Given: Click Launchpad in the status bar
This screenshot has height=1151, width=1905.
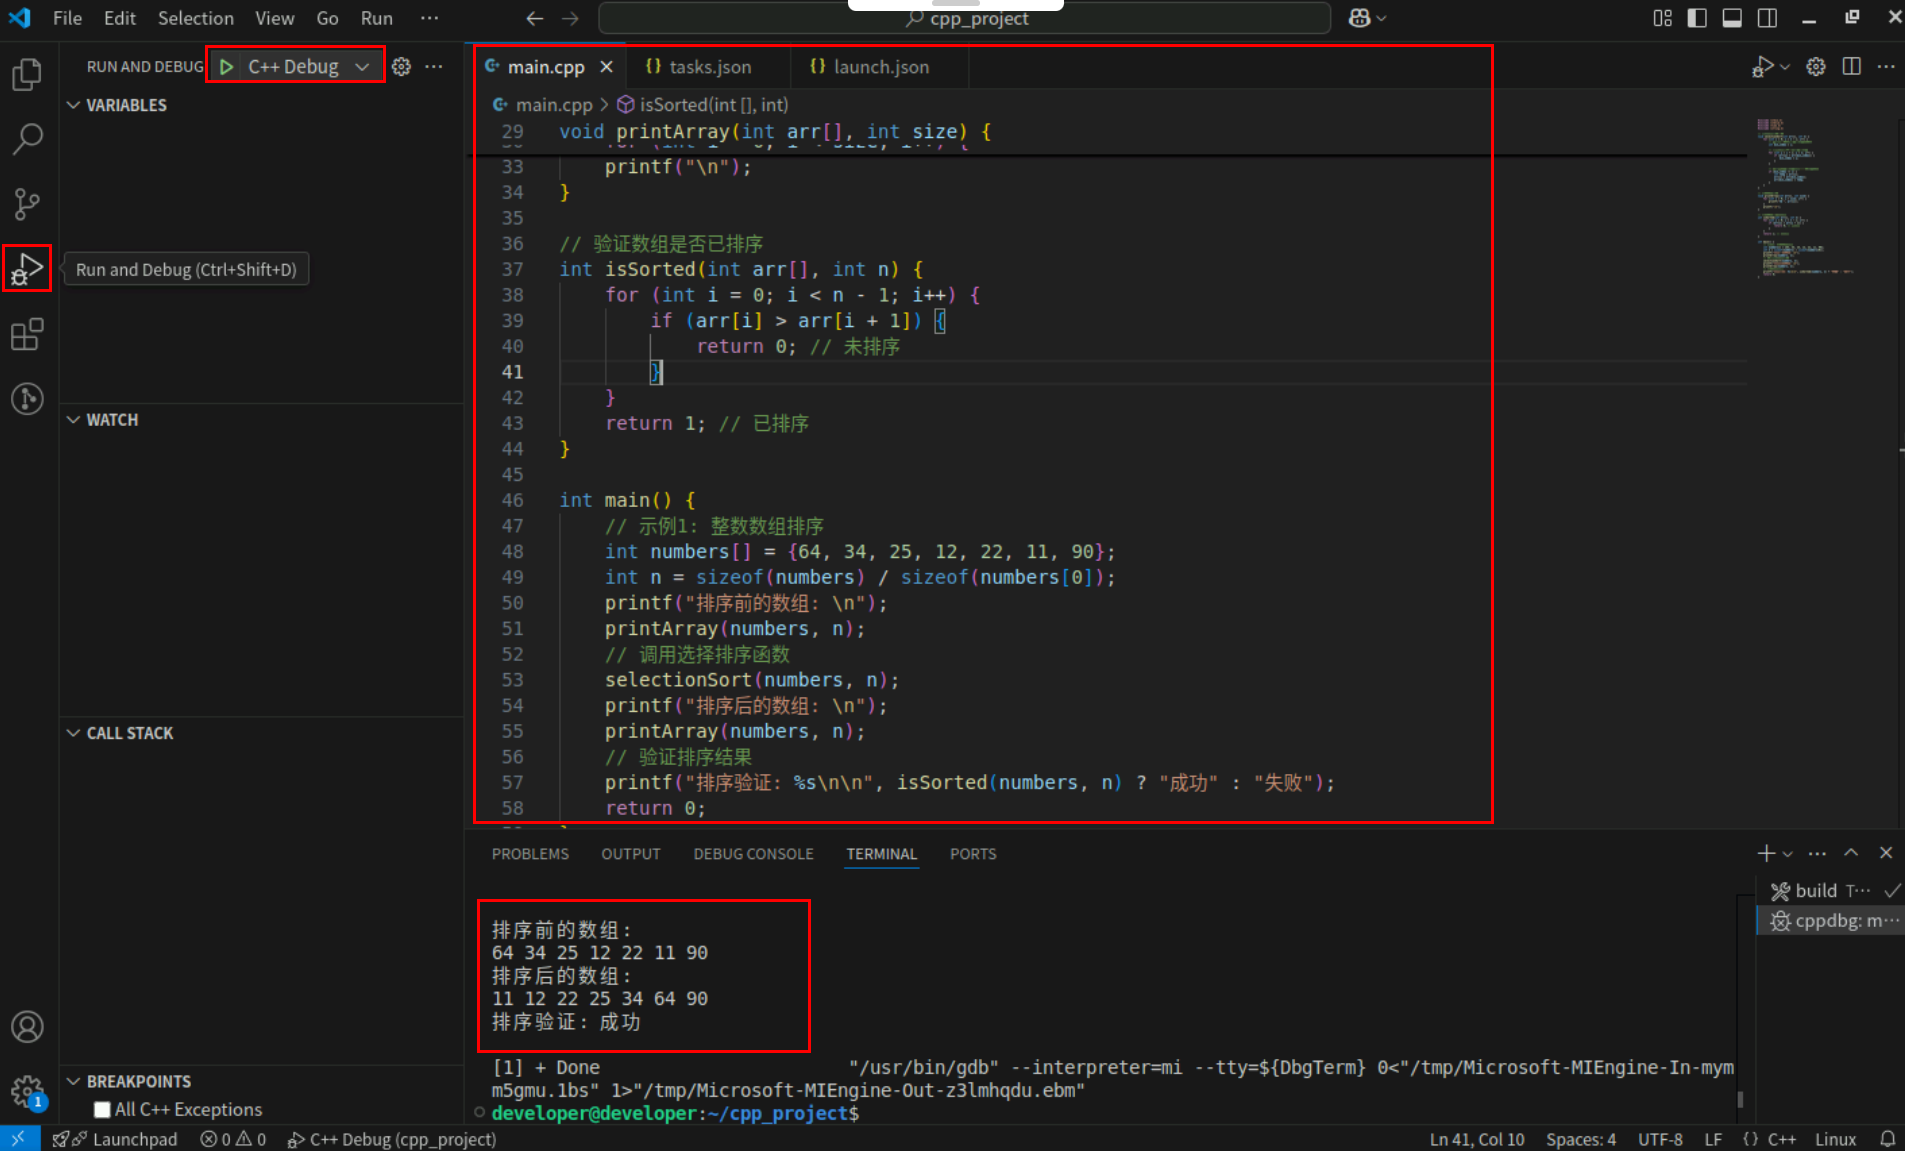Looking at the screenshot, I should point(115,1139).
